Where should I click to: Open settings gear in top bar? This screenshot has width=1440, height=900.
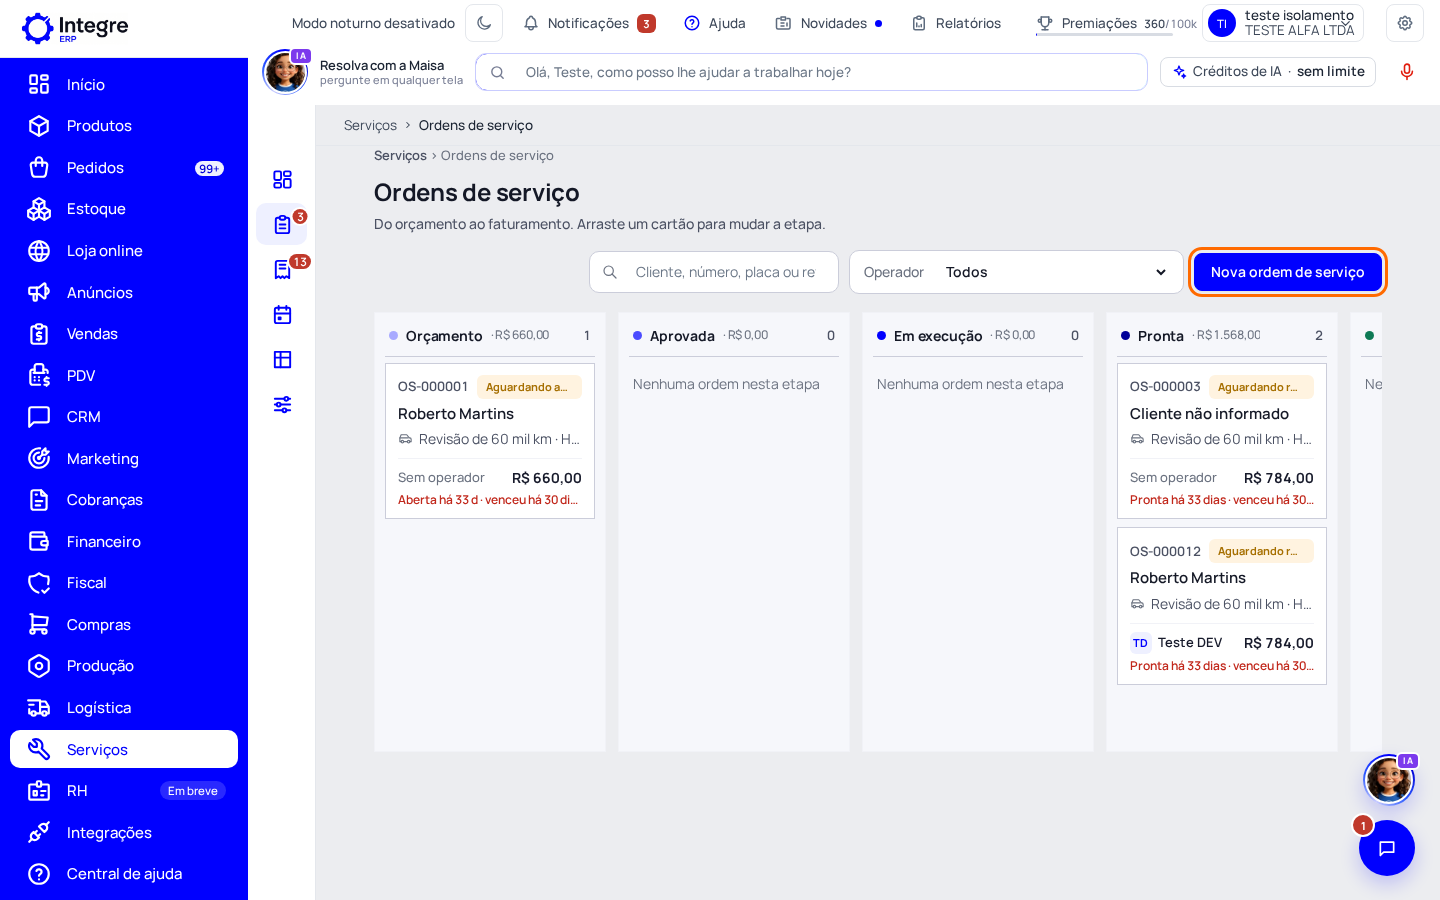pos(1405,23)
